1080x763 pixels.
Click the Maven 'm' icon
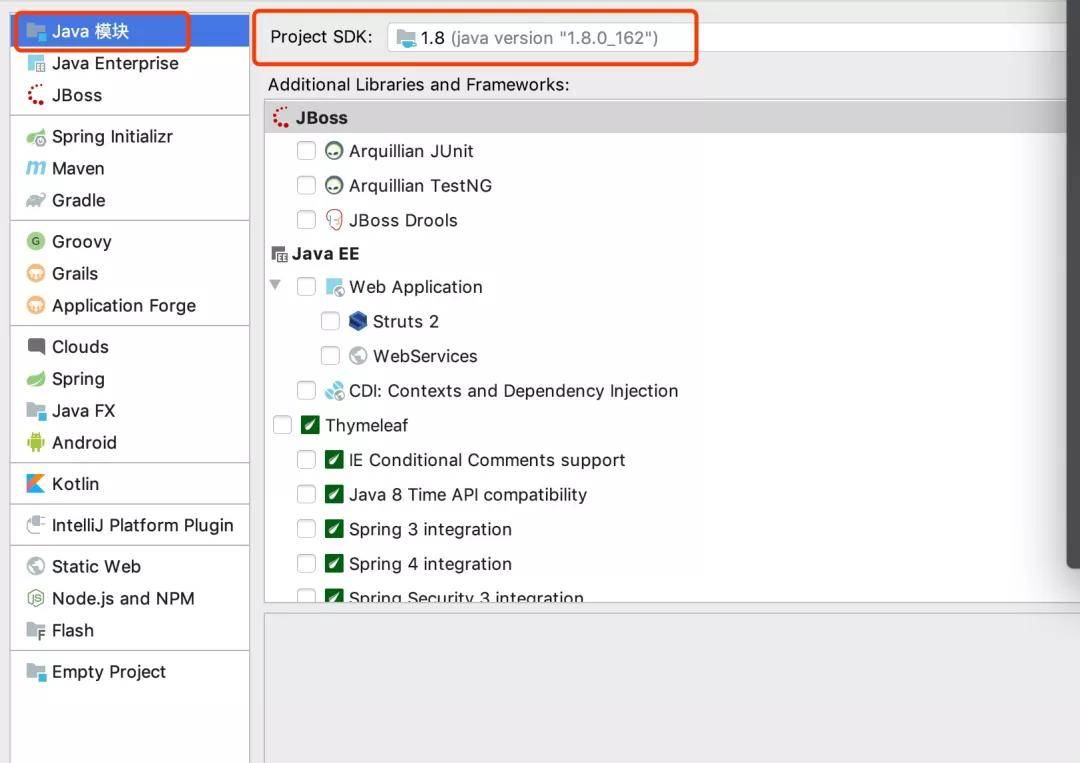click(x=36, y=168)
